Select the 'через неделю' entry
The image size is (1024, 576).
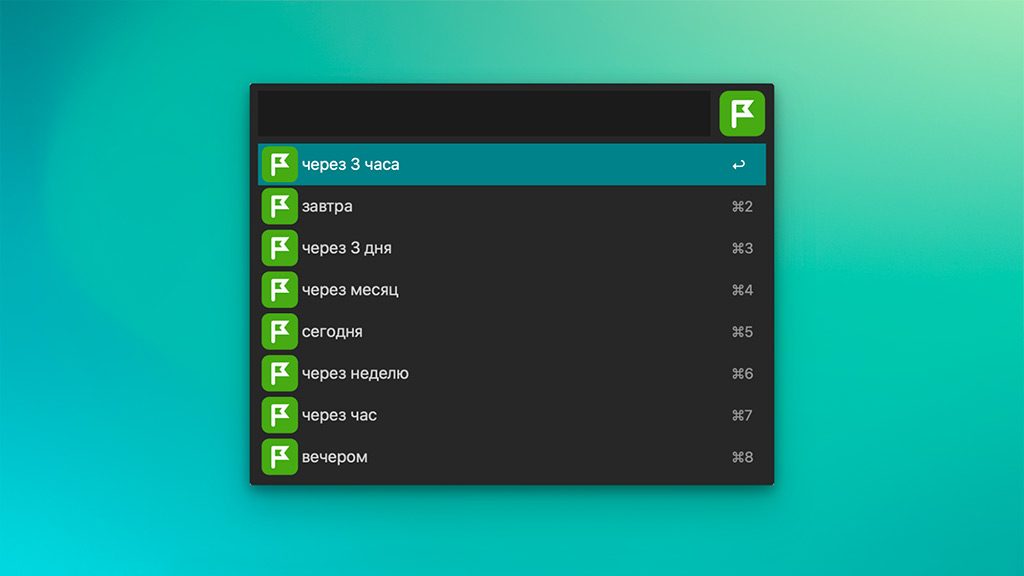[x=512, y=374]
